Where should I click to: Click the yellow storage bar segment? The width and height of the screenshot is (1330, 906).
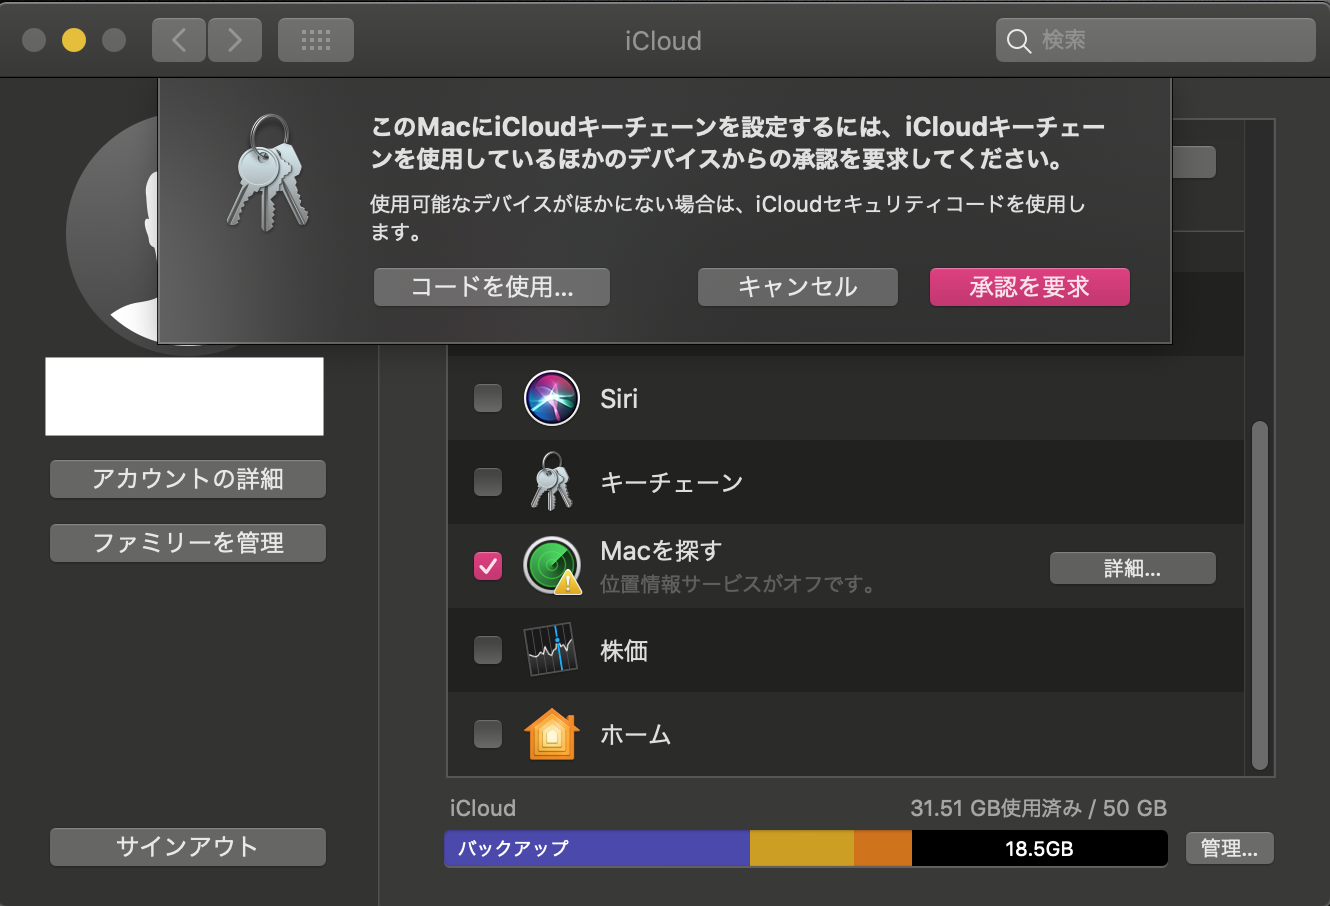coord(802,848)
